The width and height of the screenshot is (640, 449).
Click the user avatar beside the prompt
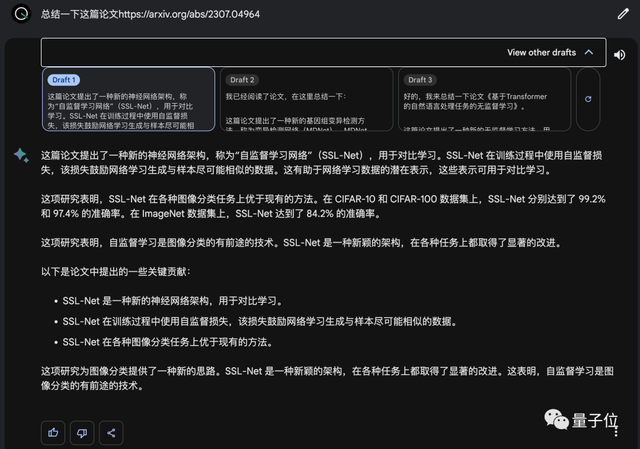(x=20, y=16)
